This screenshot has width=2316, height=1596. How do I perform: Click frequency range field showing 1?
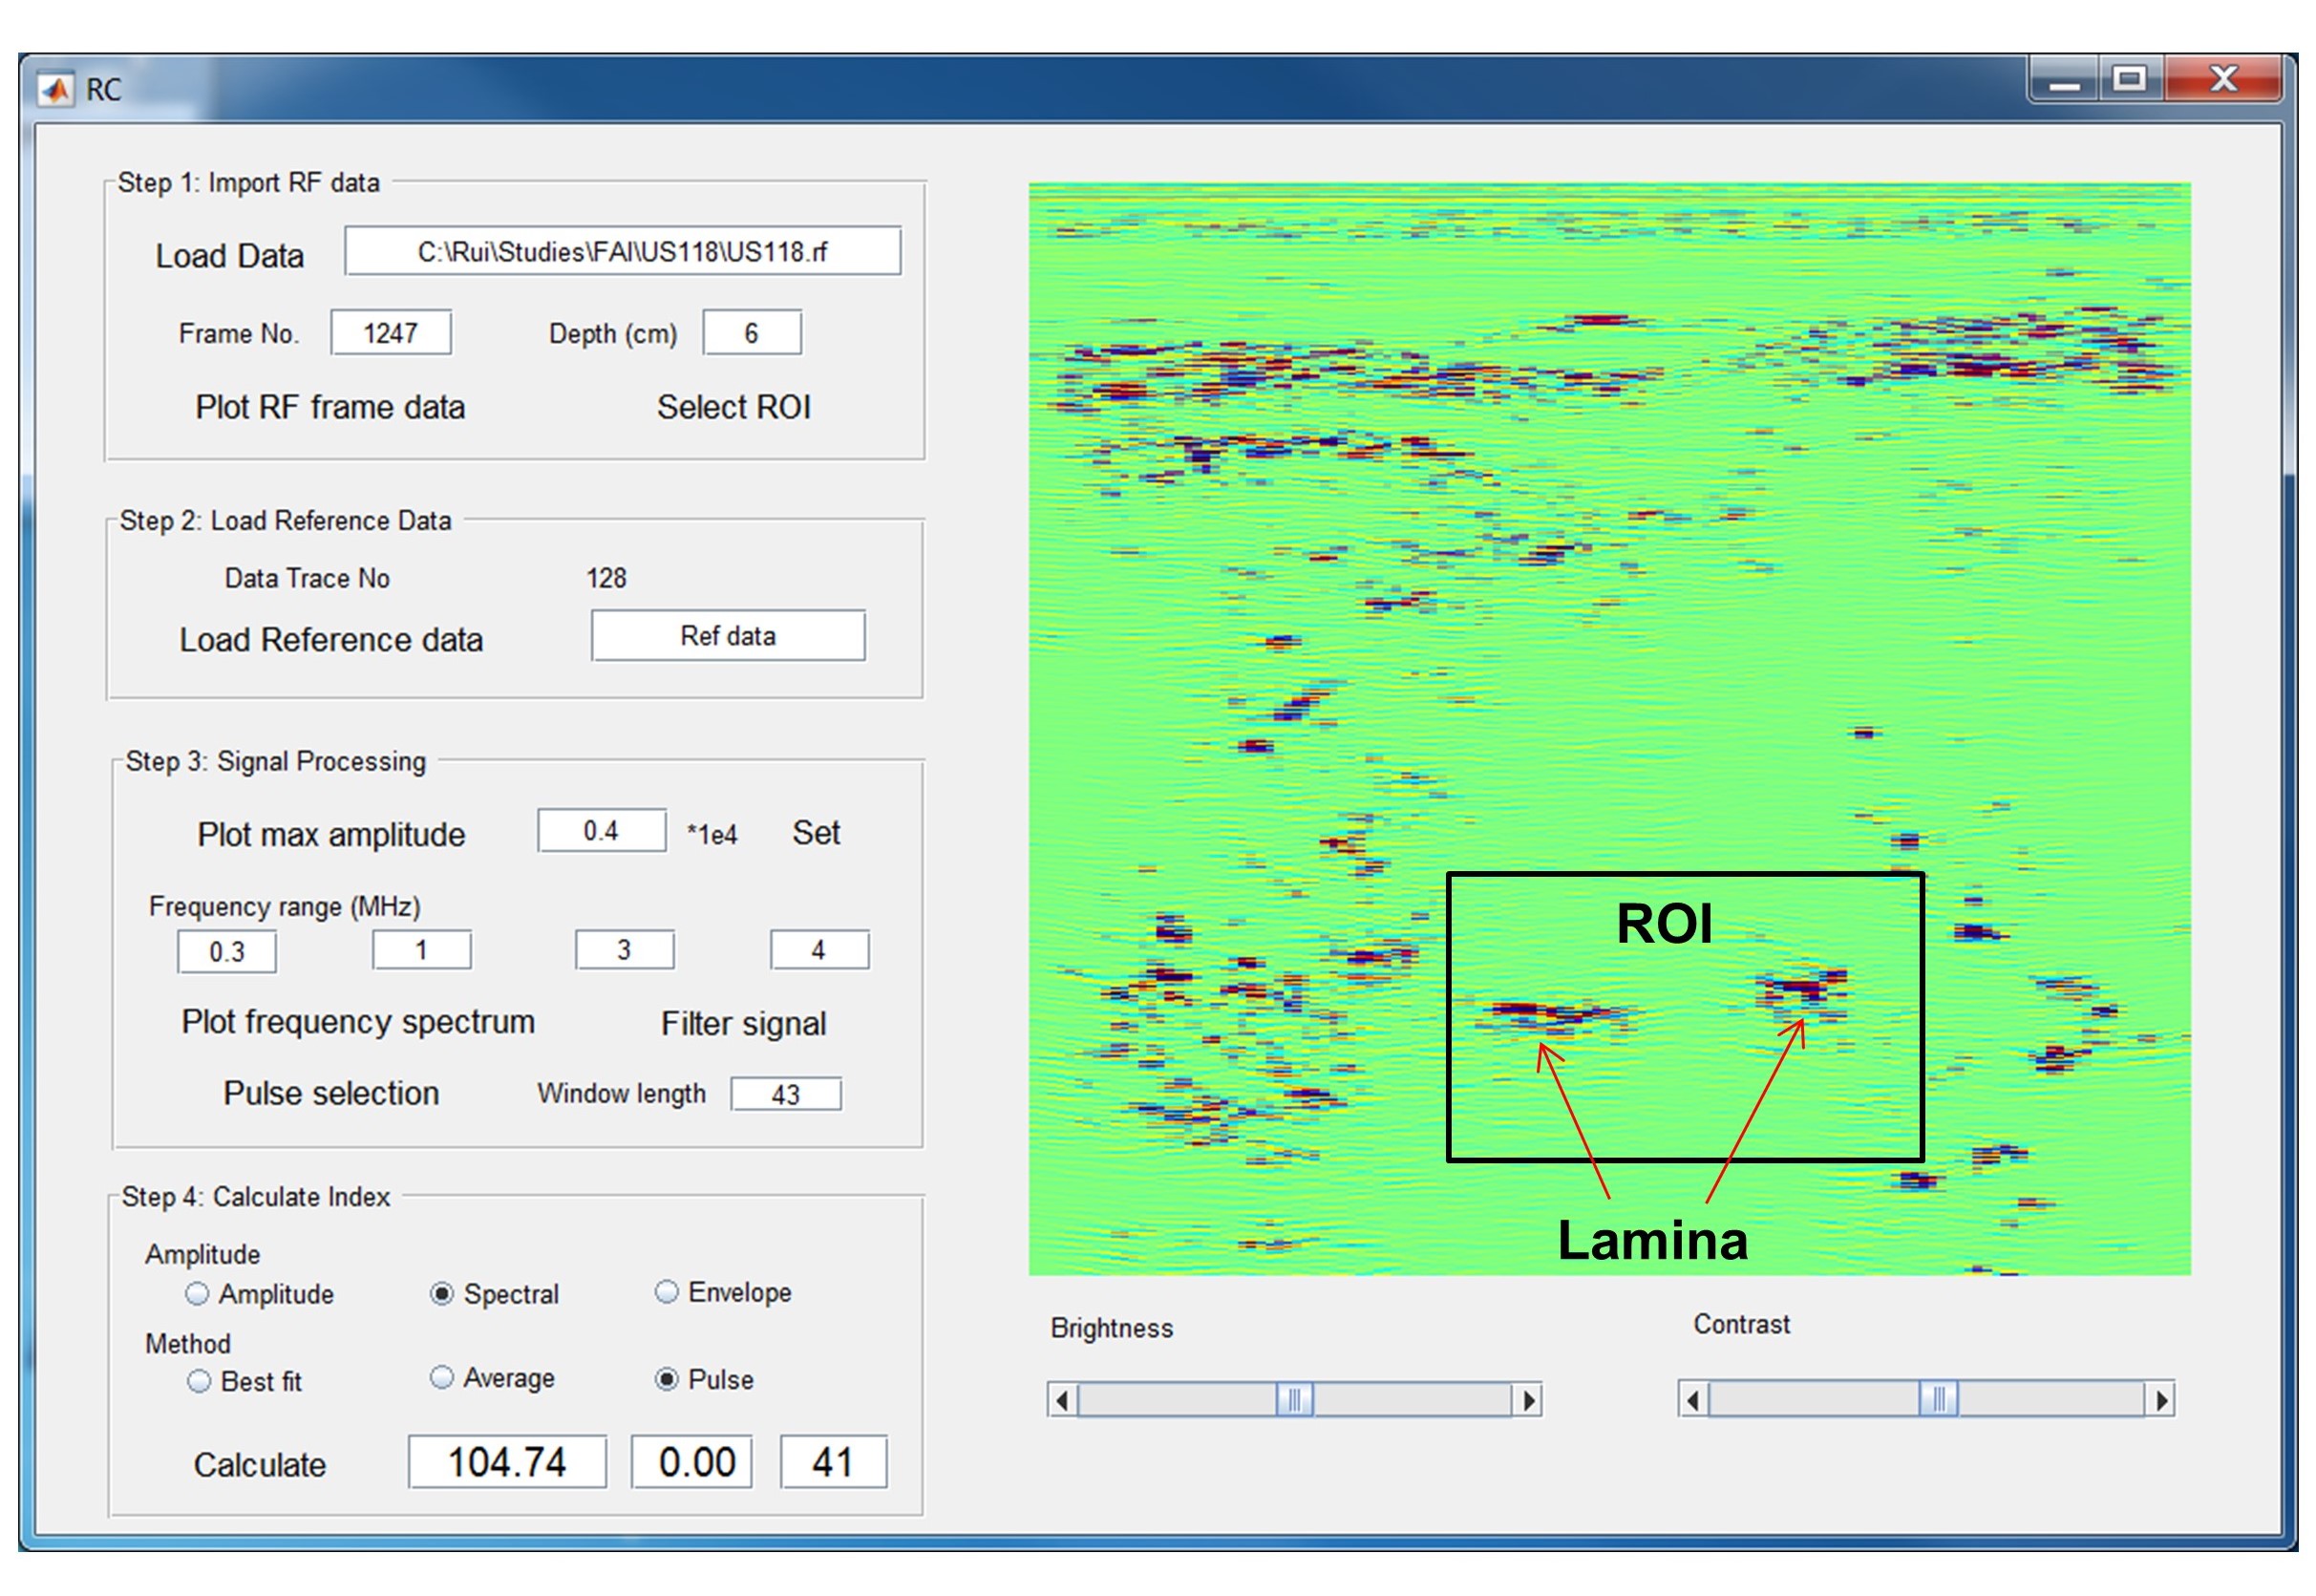[422, 950]
